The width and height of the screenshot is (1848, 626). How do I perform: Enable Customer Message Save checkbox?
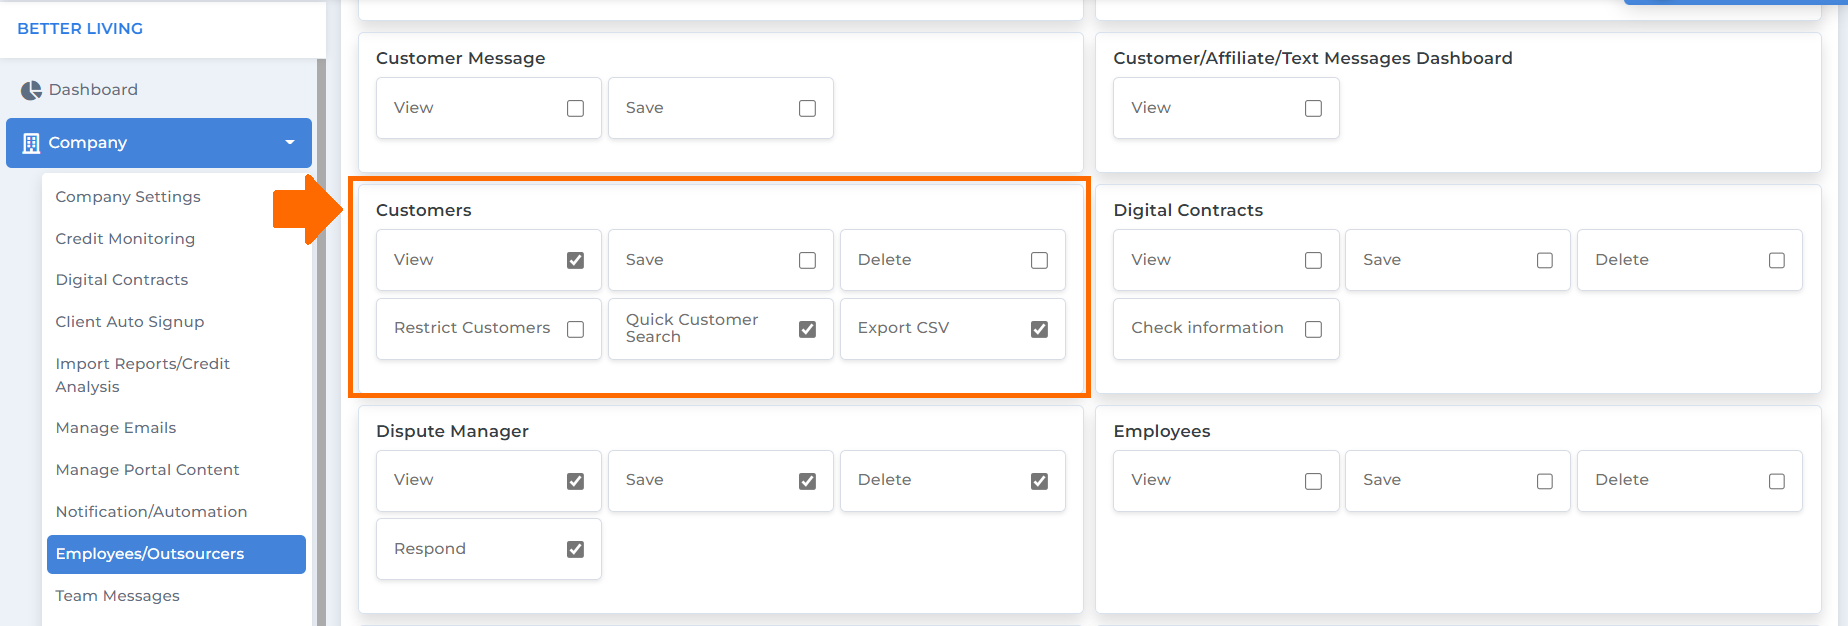(x=808, y=108)
